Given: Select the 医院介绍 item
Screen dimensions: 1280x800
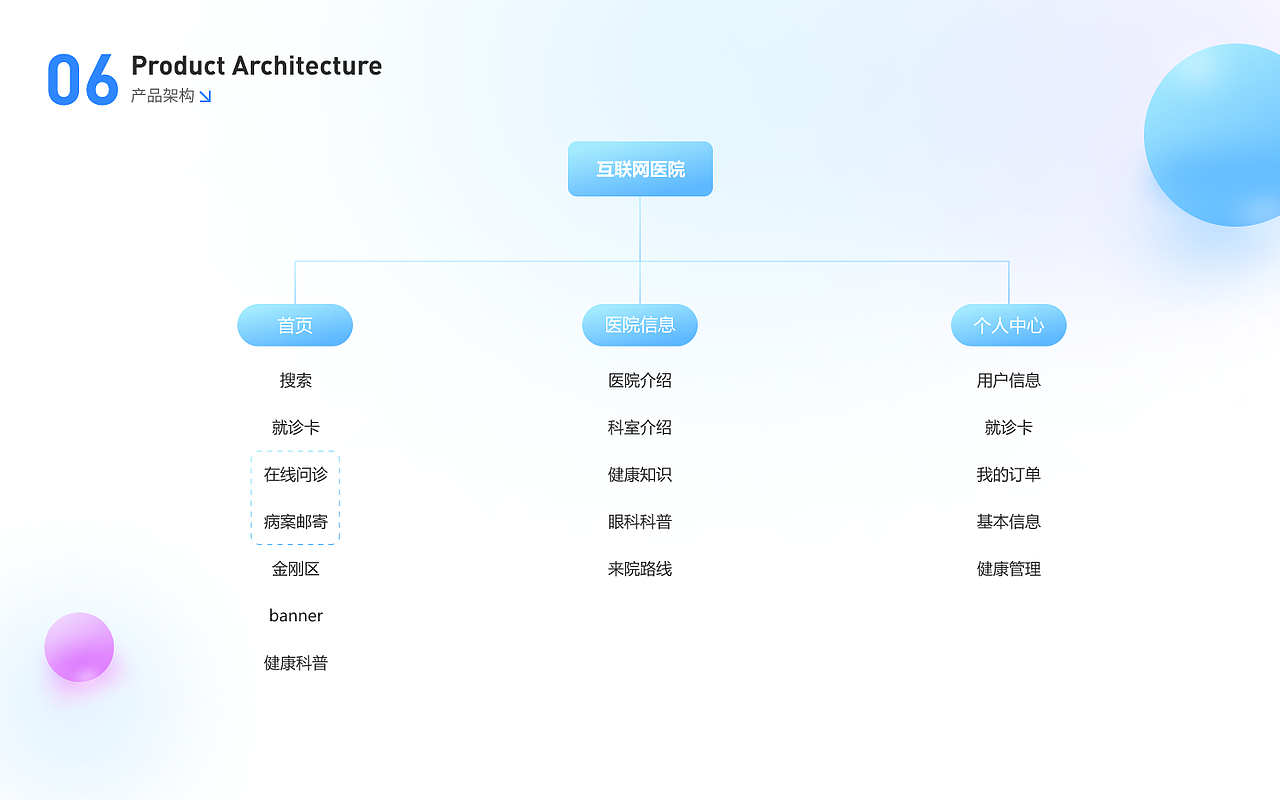Looking at the screenshot, I should click(640, 380).
